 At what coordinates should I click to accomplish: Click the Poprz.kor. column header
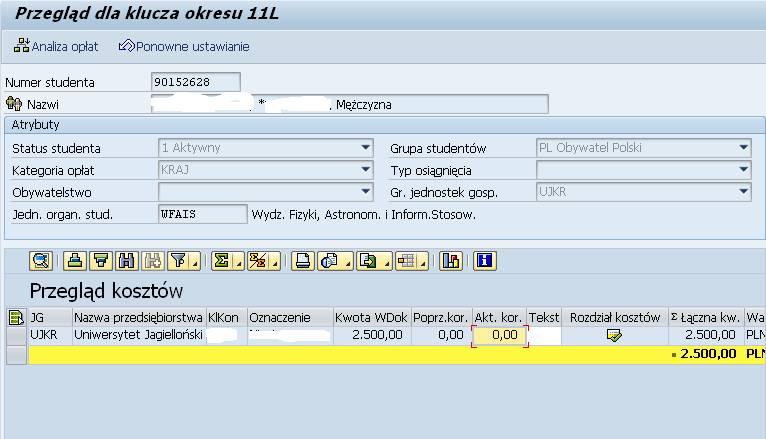[441, 318]
